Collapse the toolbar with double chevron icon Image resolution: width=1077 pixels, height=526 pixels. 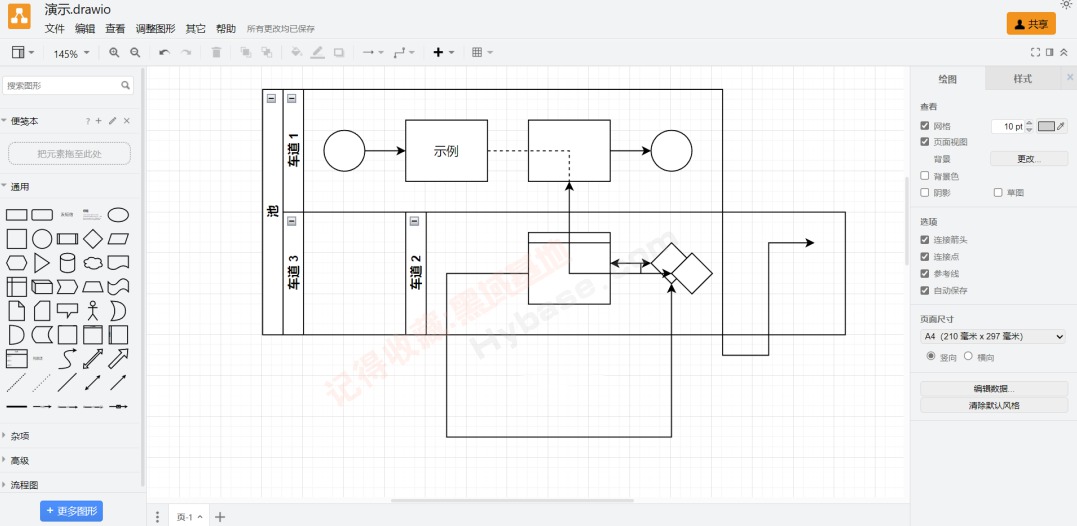1063,52
